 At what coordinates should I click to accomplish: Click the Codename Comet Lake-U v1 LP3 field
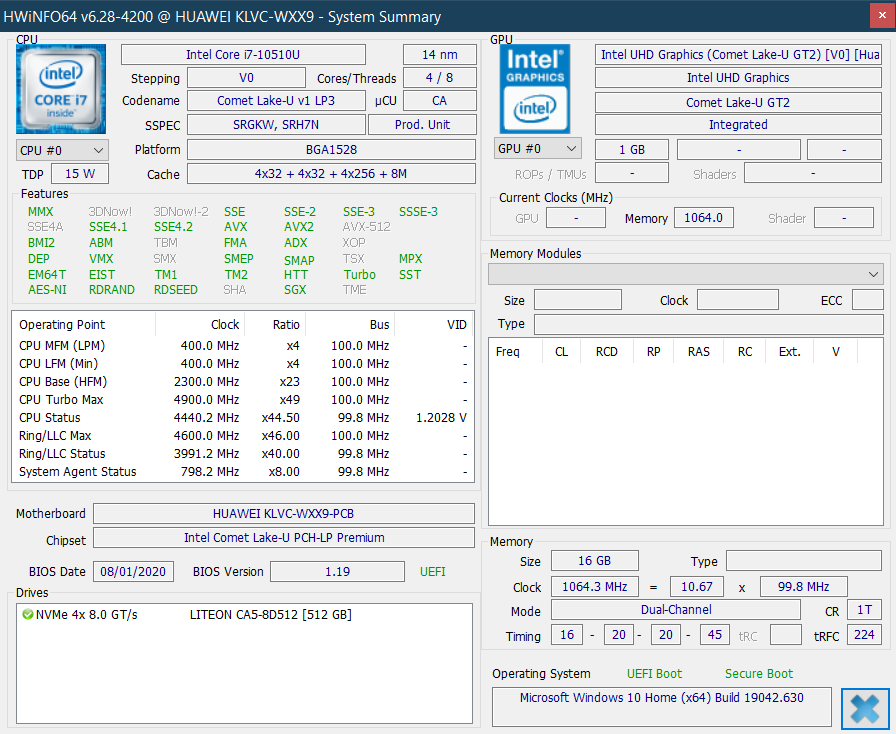point(276,101)
